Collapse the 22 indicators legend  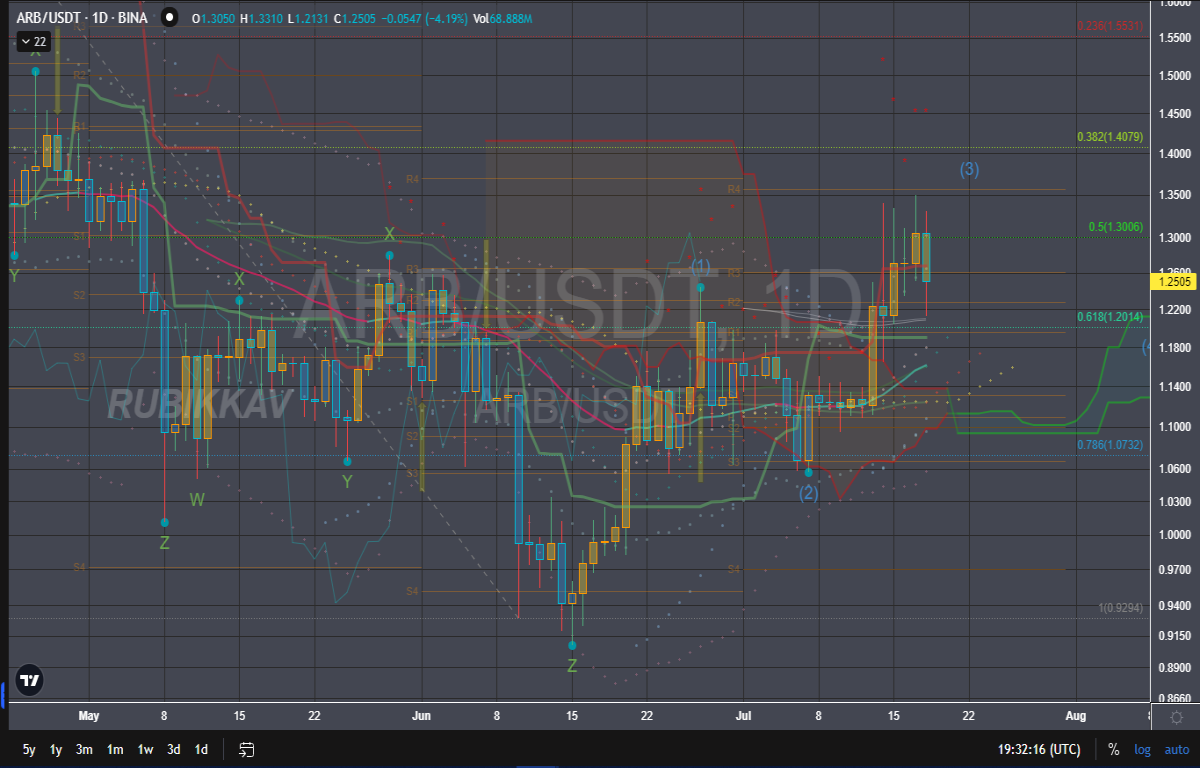click(32, 41)
